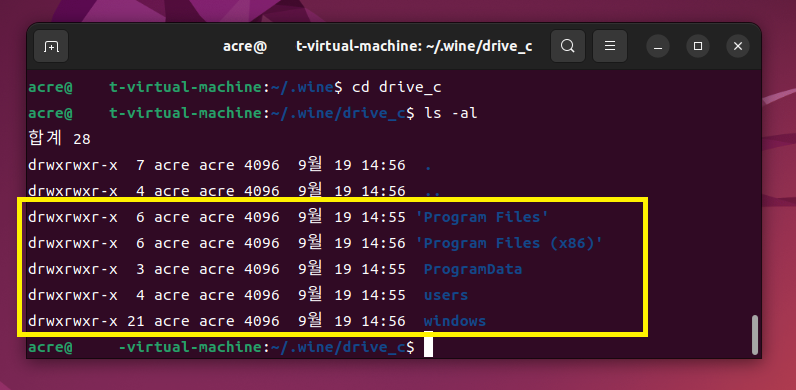The image size is (796, 390).
Task: Click the time 14:56 in windows row
Action: (383, 321)
